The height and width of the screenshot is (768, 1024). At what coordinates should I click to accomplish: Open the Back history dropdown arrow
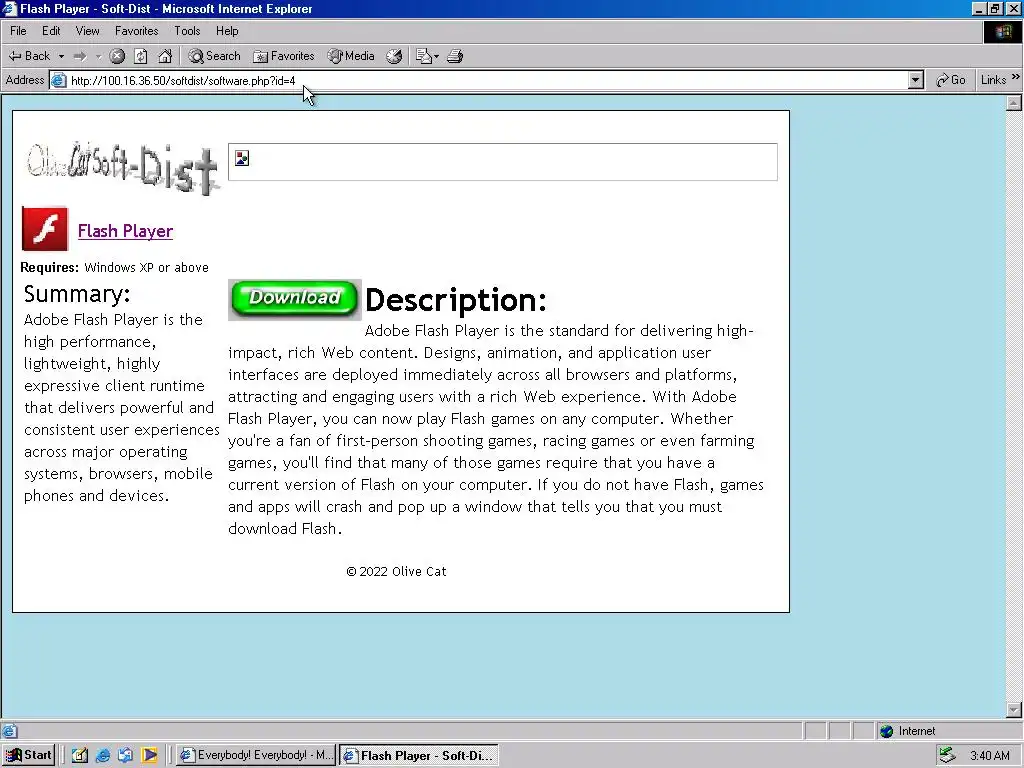pos(61,56)
